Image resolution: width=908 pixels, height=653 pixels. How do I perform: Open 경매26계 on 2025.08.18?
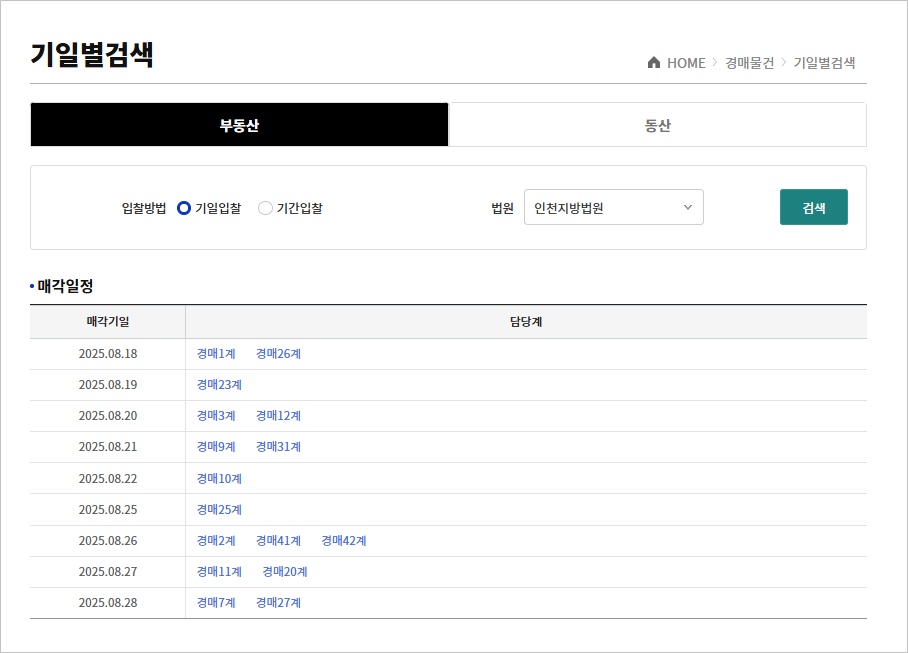[x=279, y=354]
